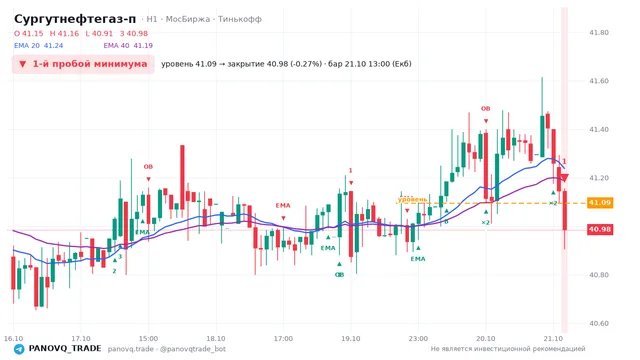
Task: Click the 'L 40.91' low value
Action: pos(99,33)
